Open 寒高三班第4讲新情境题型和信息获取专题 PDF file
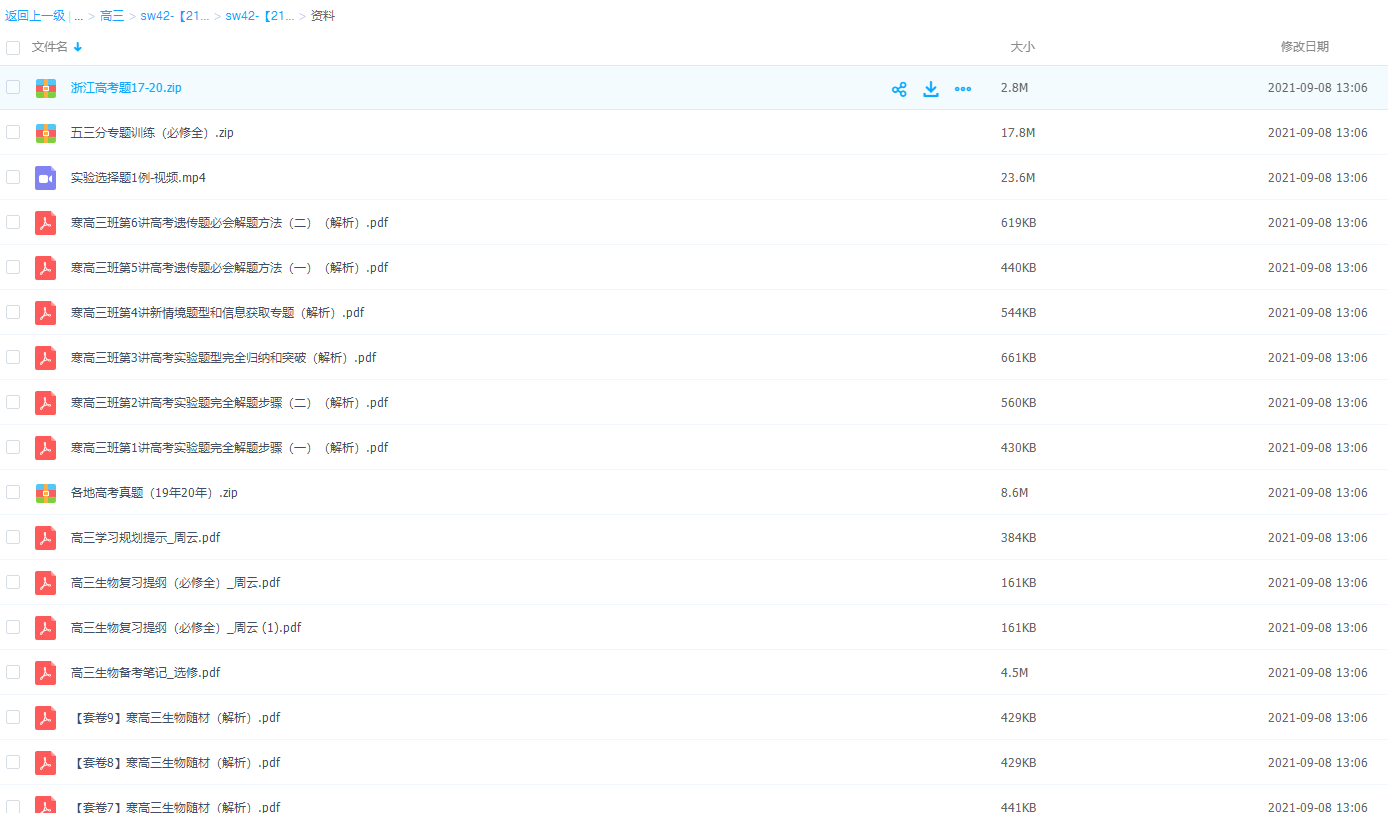This screenshot has width=1388, height=813. pos(217,313)
